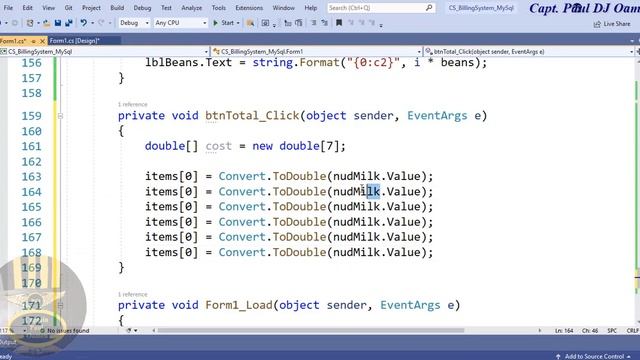
Task: Open the CS_BillingSystem_MySql project navigation dropdown
Action: click(x=104, y=52)
